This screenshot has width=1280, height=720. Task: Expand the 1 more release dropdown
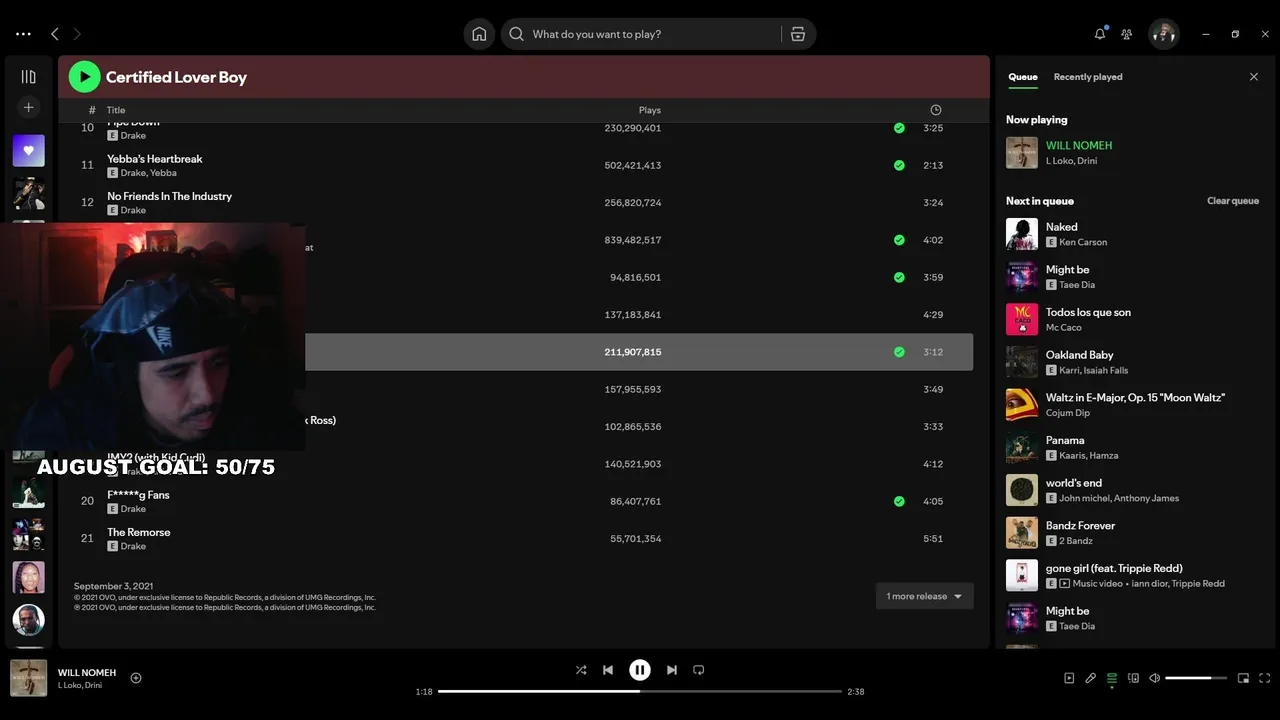pyautogui.click(x=924, y=596)
